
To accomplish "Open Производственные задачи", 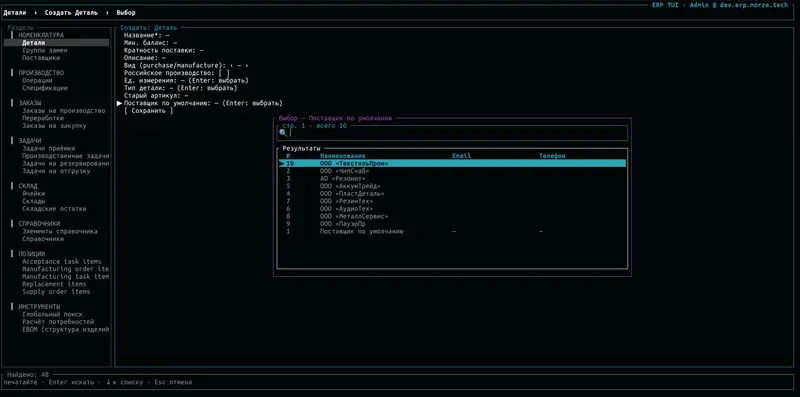I will [65, 156].
